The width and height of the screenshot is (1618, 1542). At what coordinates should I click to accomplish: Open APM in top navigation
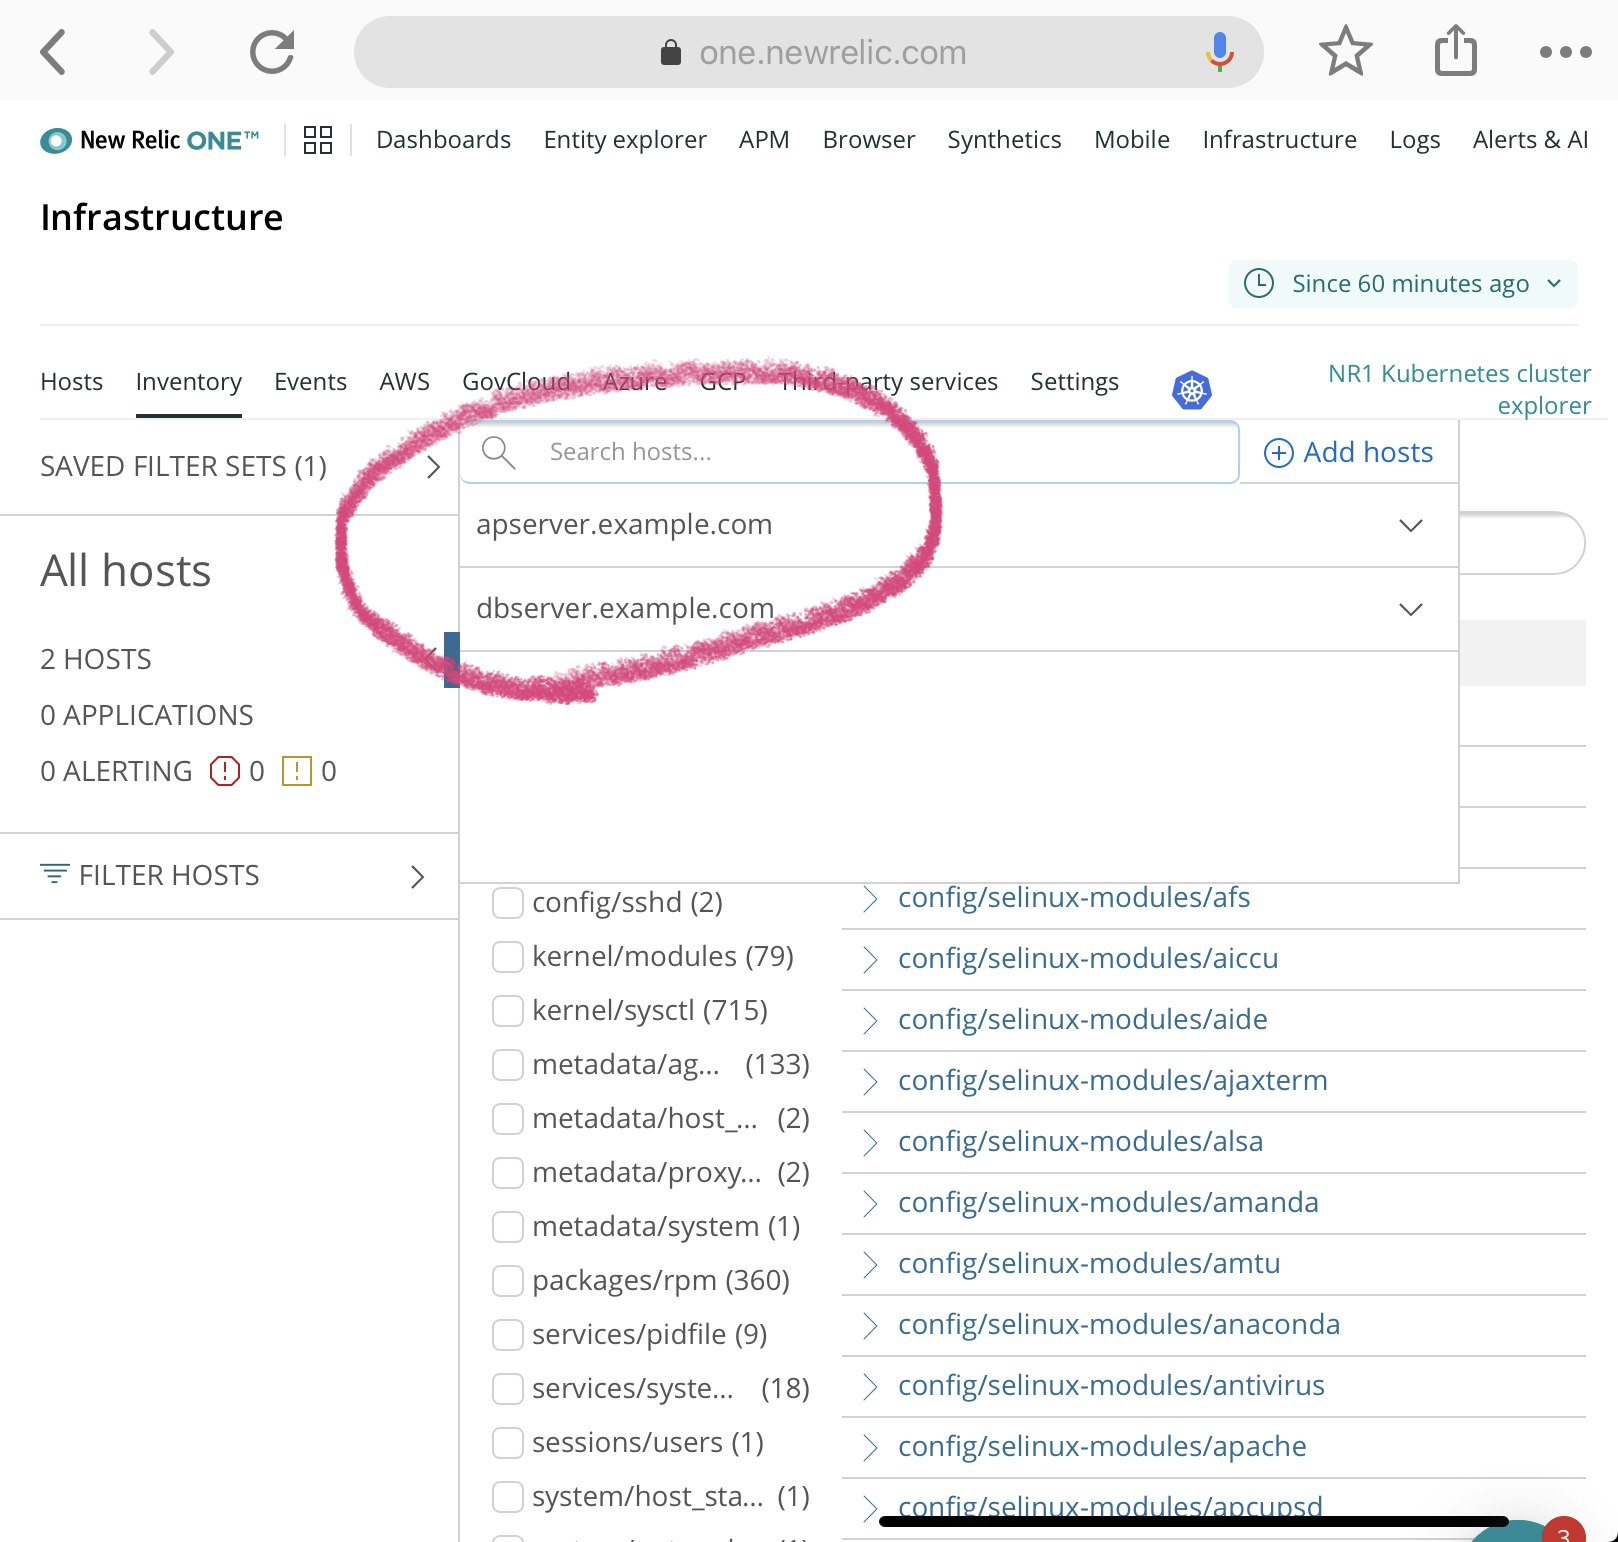[x=764, y=140]
